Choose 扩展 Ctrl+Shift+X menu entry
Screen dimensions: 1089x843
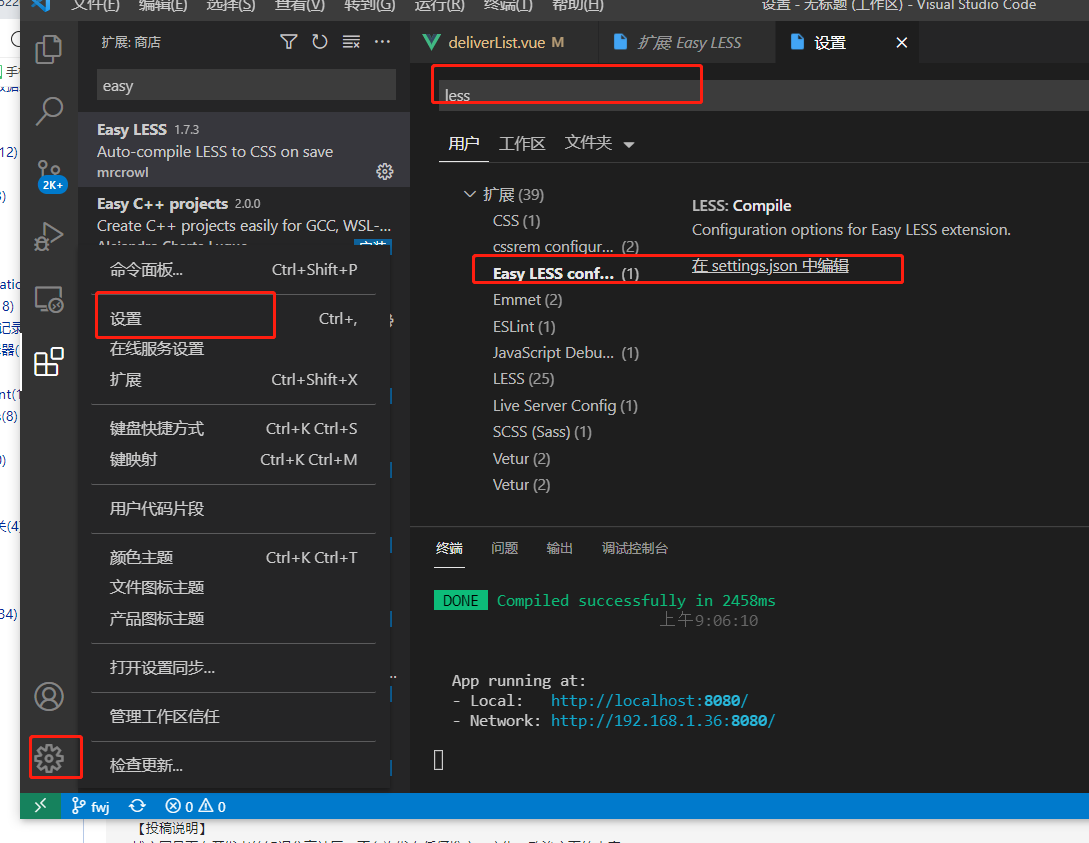[x=233, y=380]
